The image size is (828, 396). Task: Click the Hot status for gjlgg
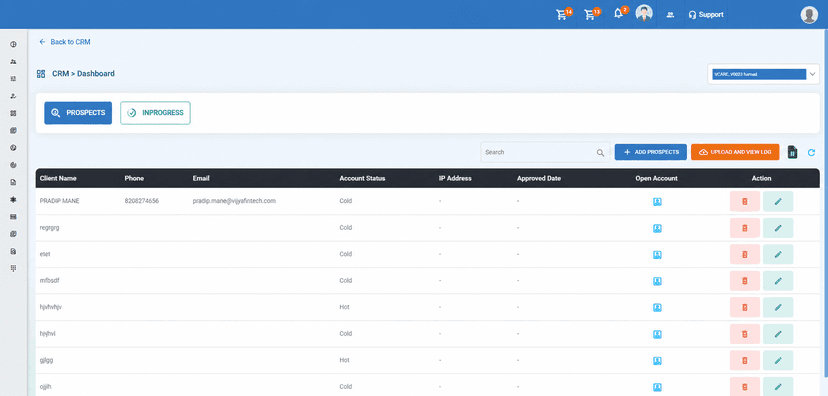(x=344, y=360)
